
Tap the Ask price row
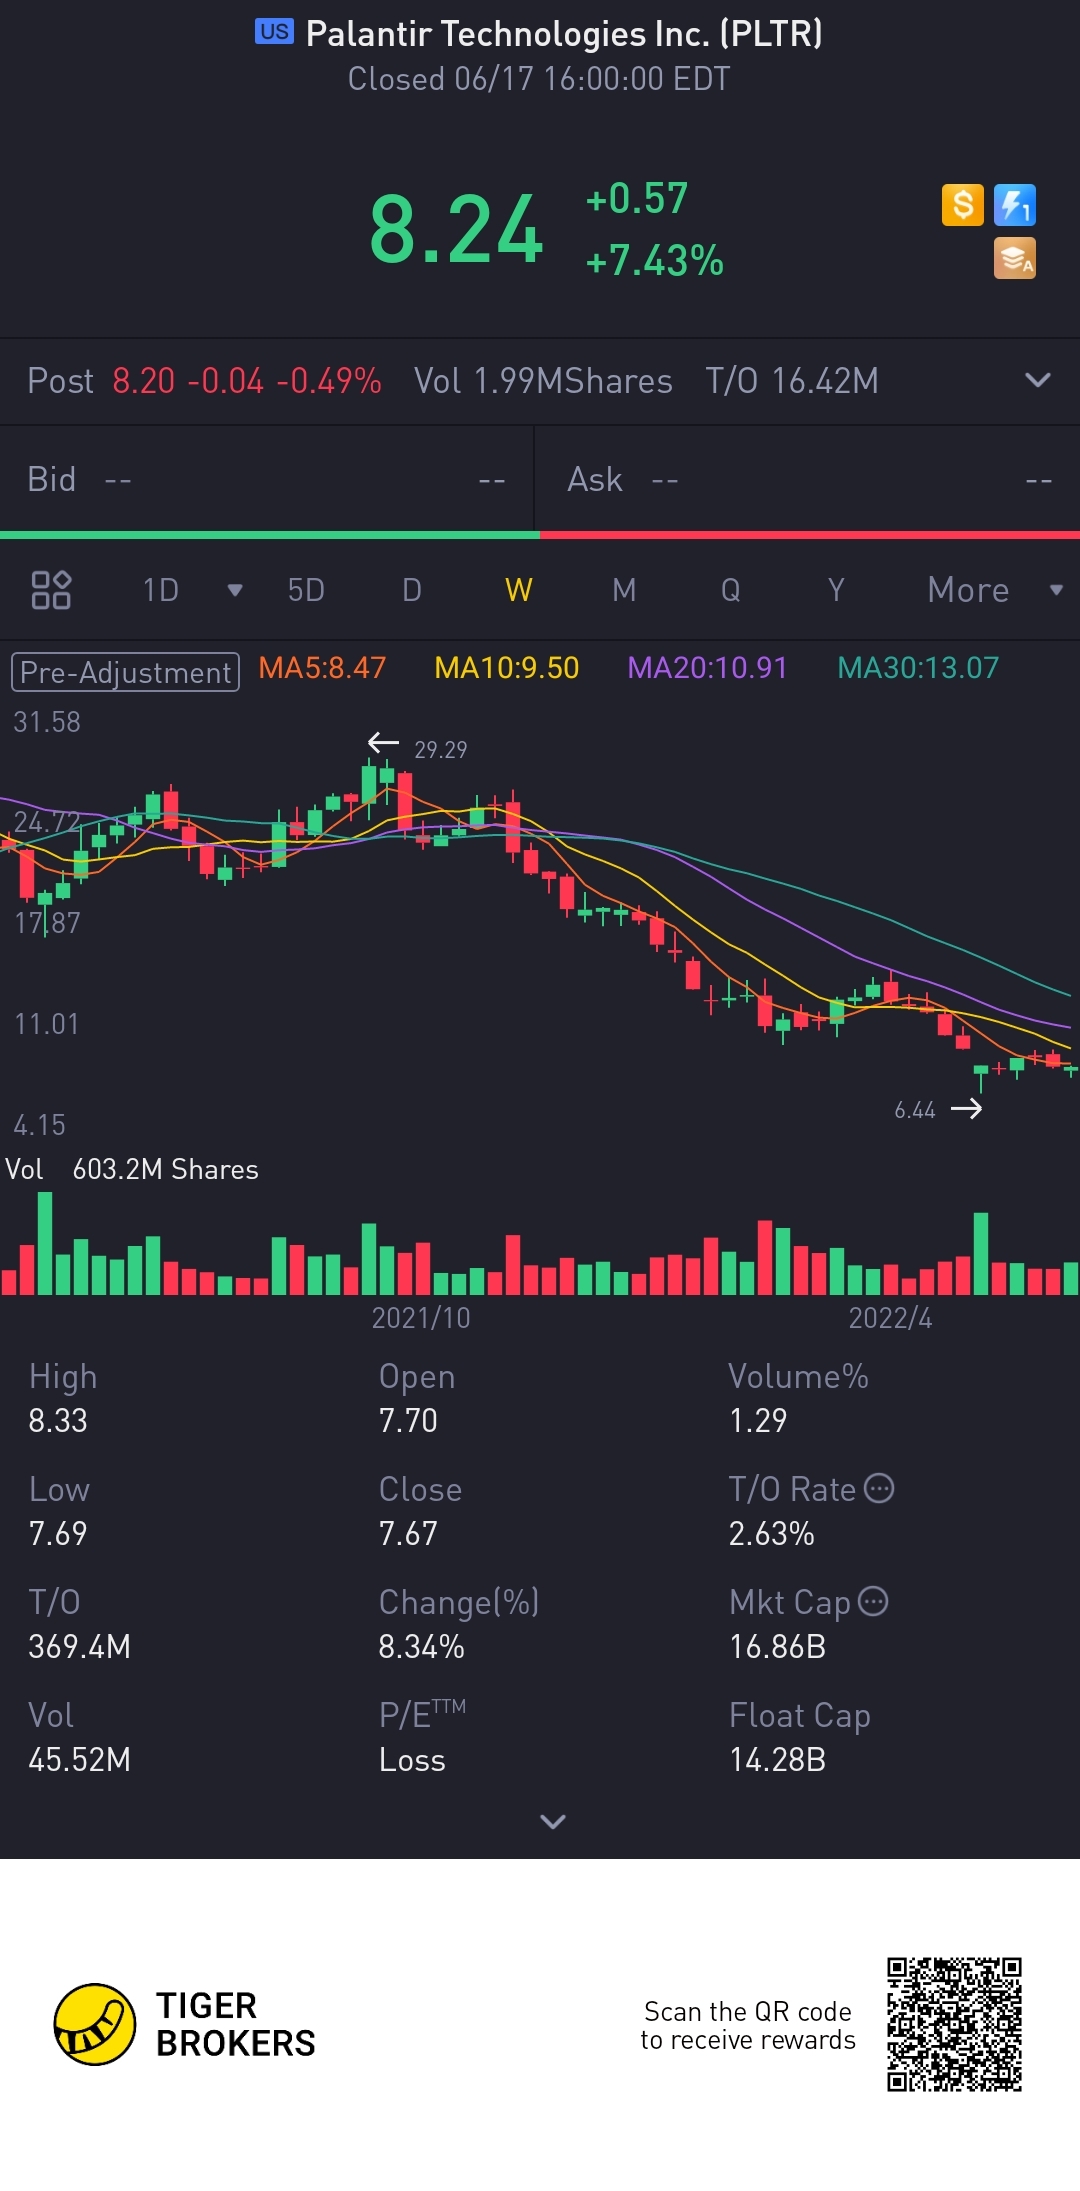[808, 480]
